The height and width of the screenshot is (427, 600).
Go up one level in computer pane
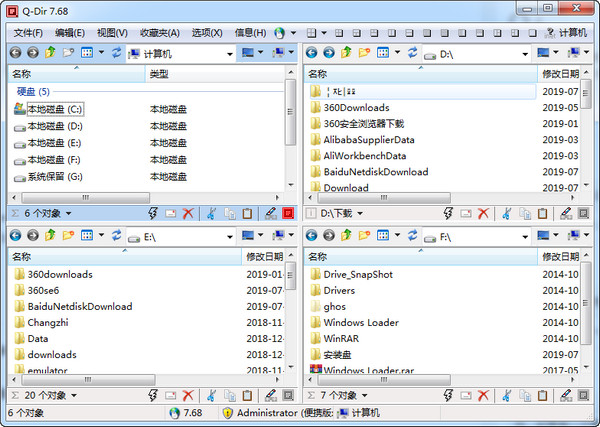click(x=51, y=52)
